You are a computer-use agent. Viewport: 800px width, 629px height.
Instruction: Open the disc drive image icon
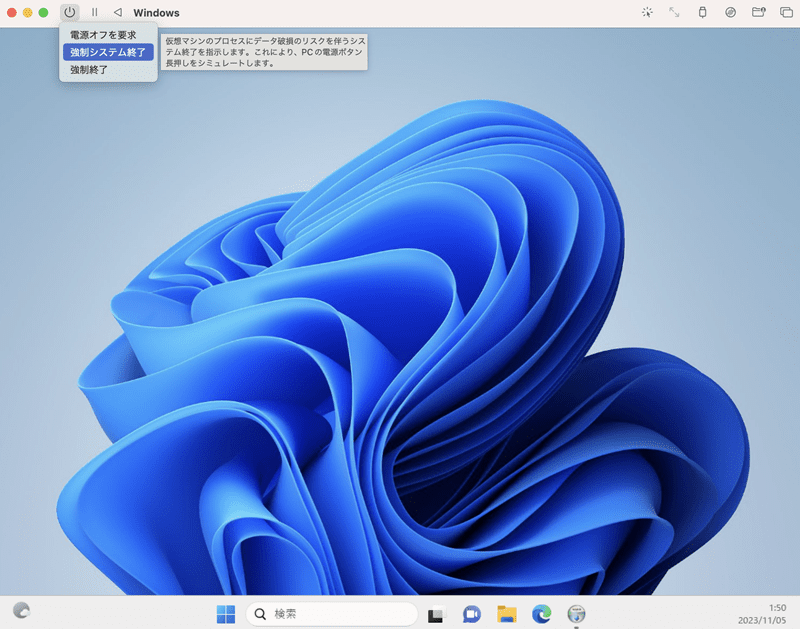coord(731,12)
